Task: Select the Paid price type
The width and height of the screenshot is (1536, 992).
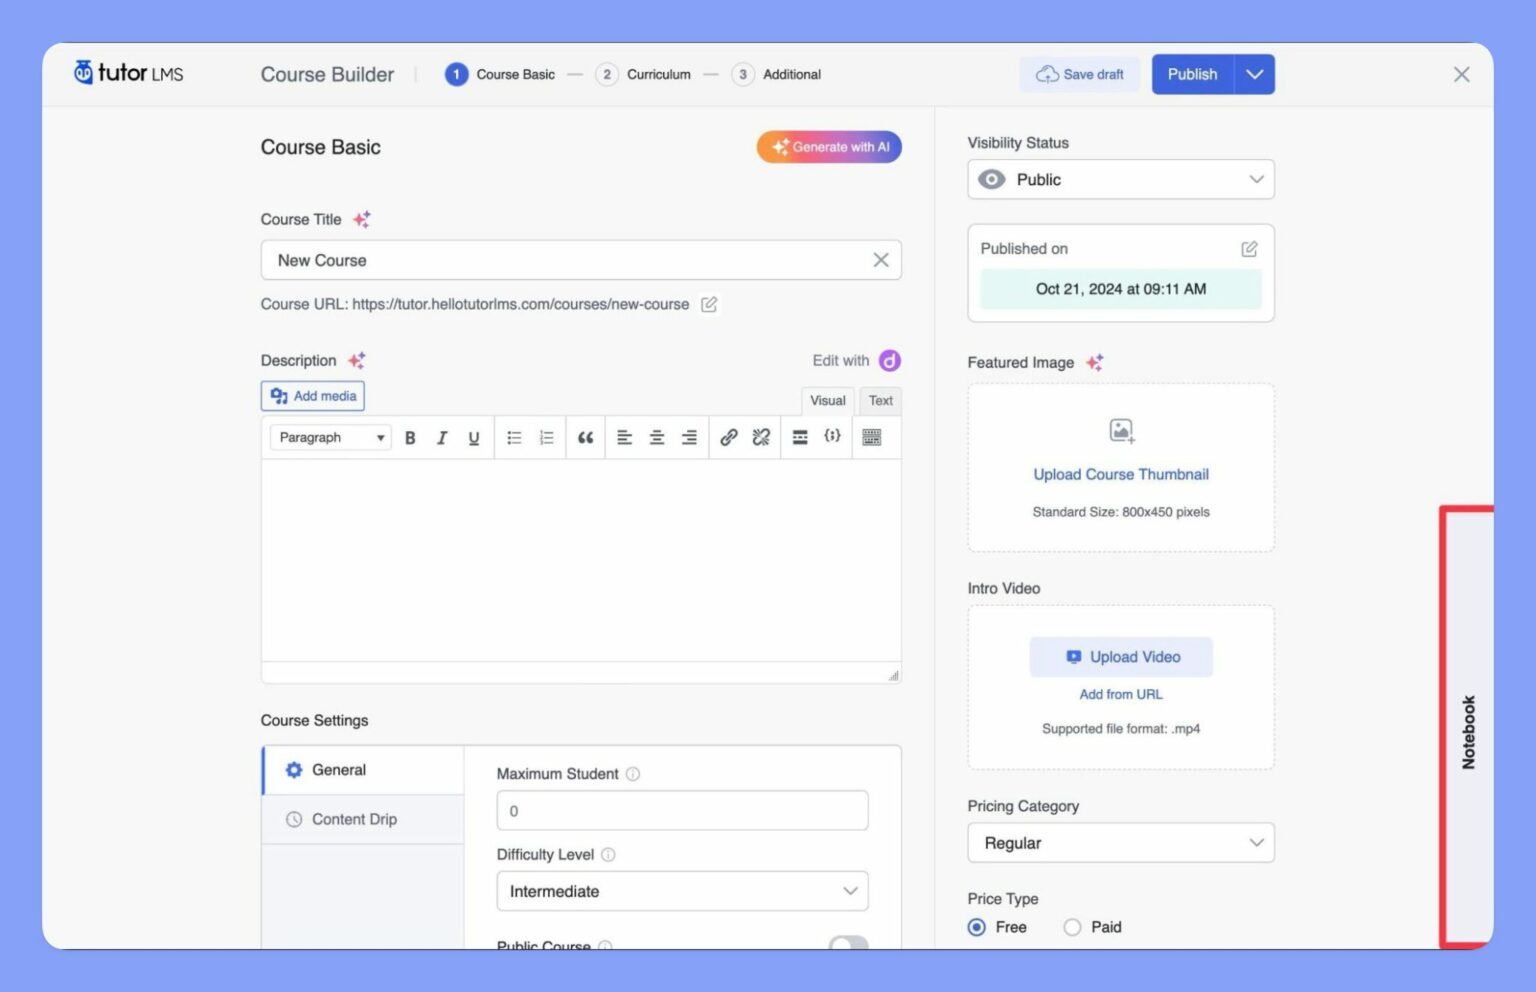Action: tap(1073, 927)
